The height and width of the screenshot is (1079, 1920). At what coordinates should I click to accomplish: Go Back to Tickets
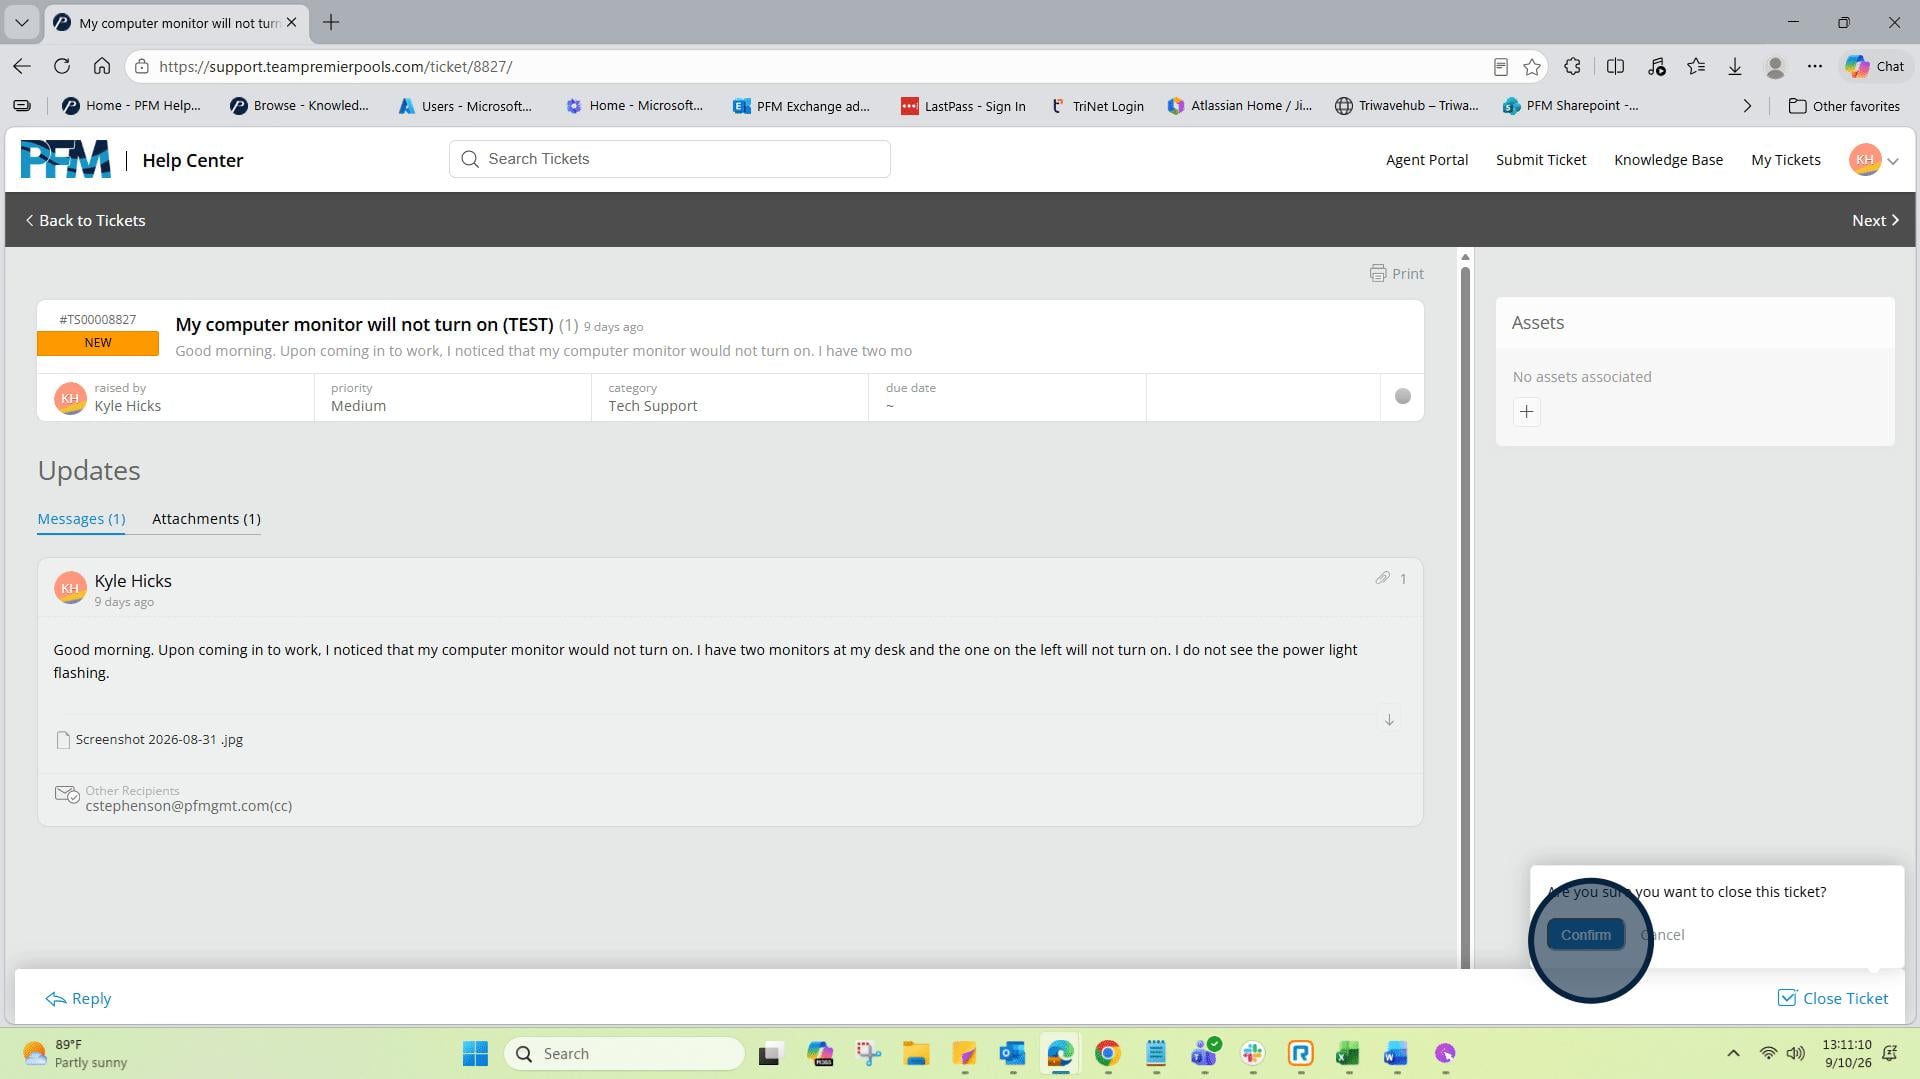point(85,220)
